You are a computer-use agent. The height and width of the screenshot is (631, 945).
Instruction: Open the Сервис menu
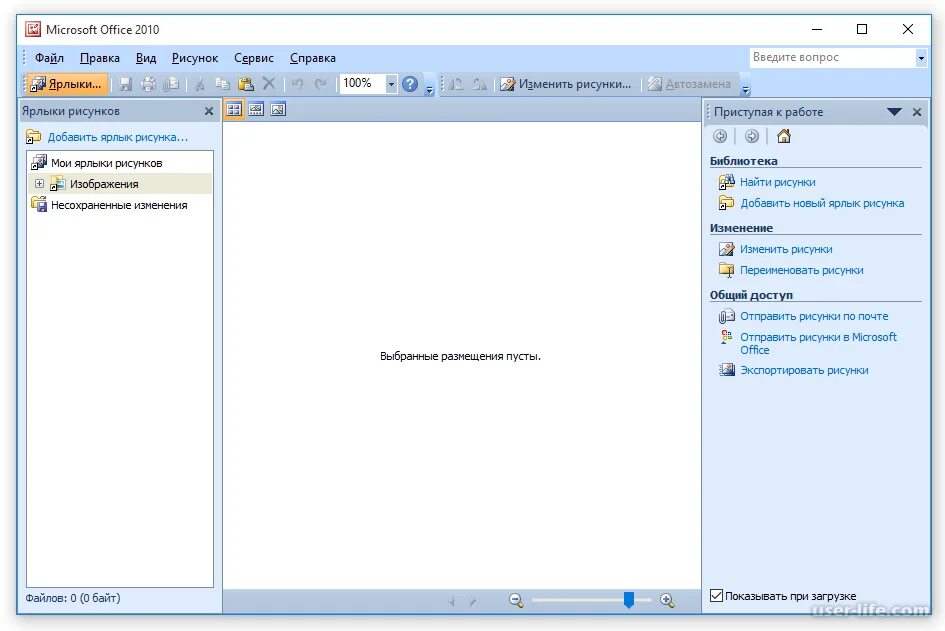(254, 58)
